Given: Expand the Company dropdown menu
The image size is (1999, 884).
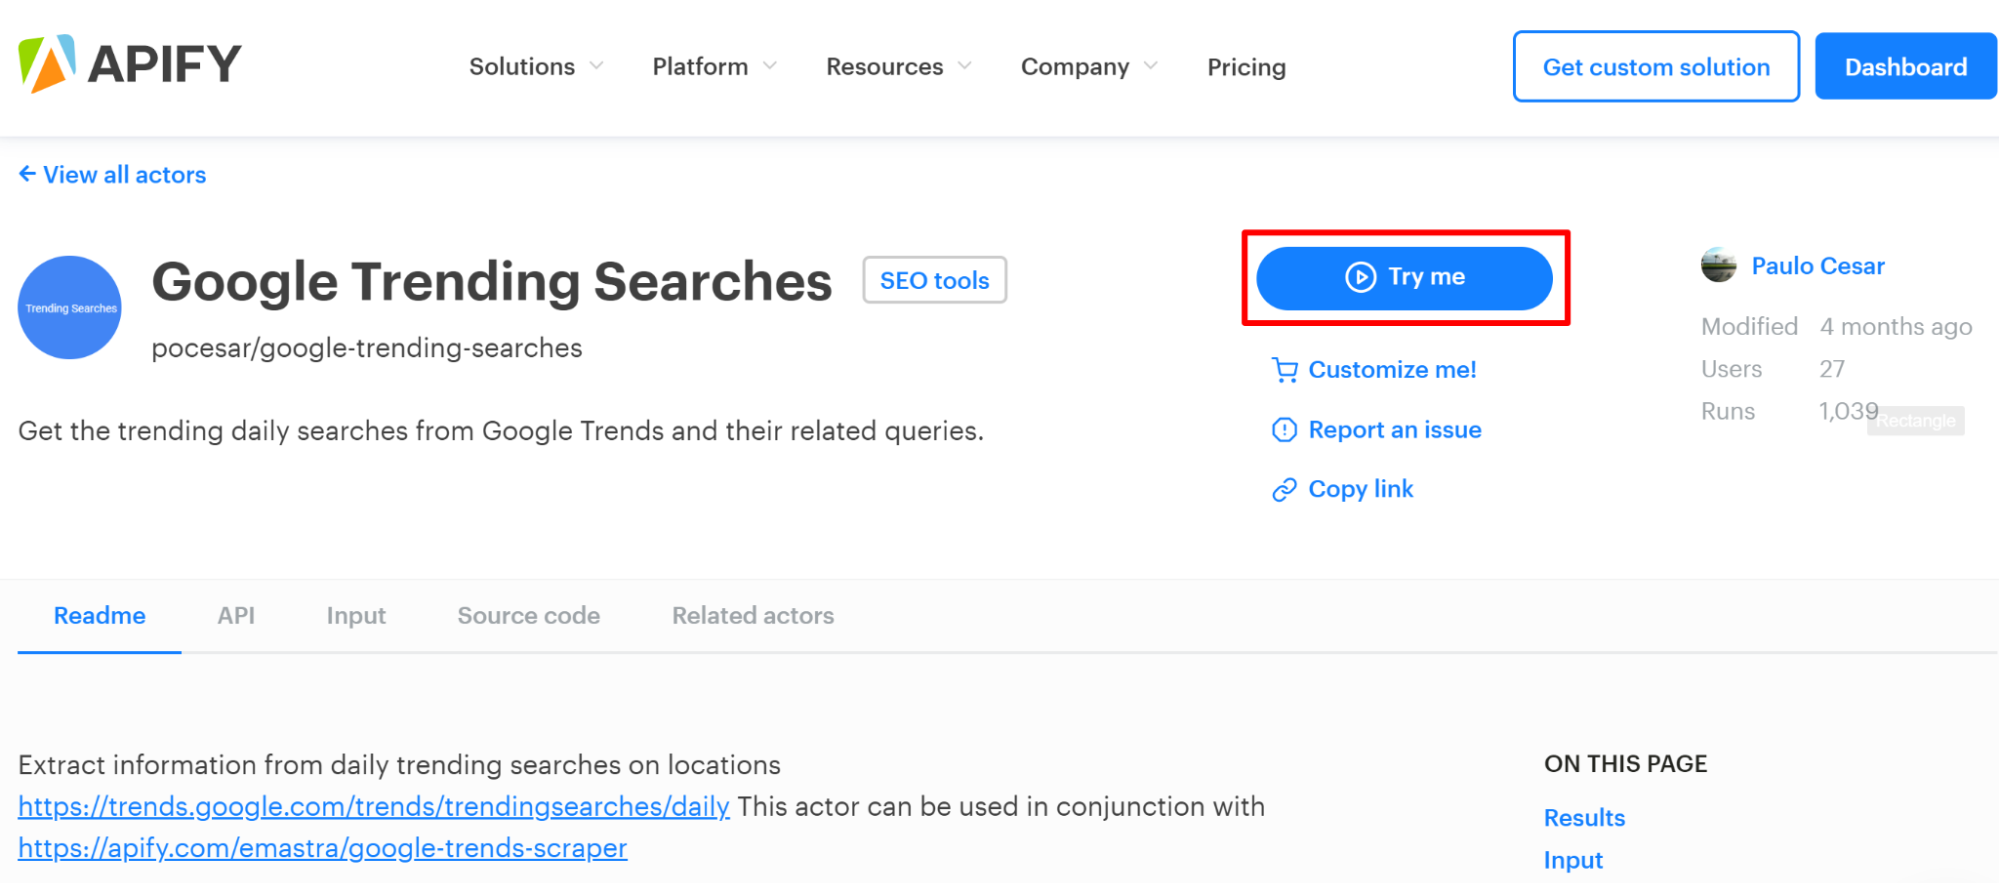Looking at the screenshot, I should 1089,67.
